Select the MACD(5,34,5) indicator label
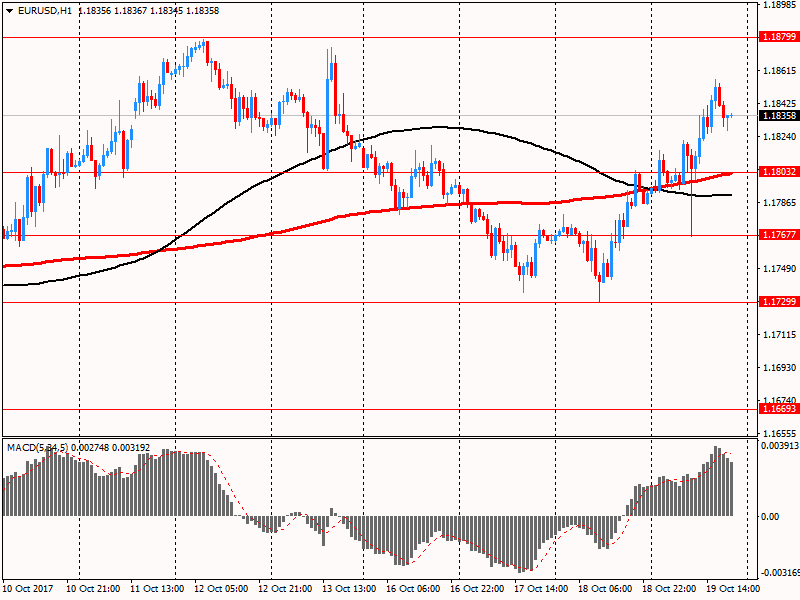 37,448
